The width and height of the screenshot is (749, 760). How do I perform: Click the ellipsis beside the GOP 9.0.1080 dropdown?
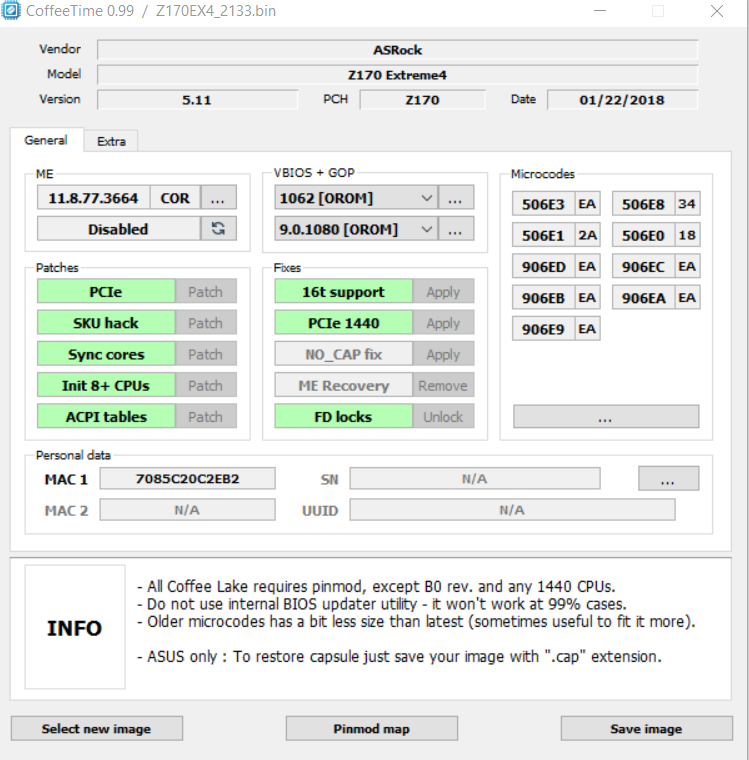[x=455, y=229]
